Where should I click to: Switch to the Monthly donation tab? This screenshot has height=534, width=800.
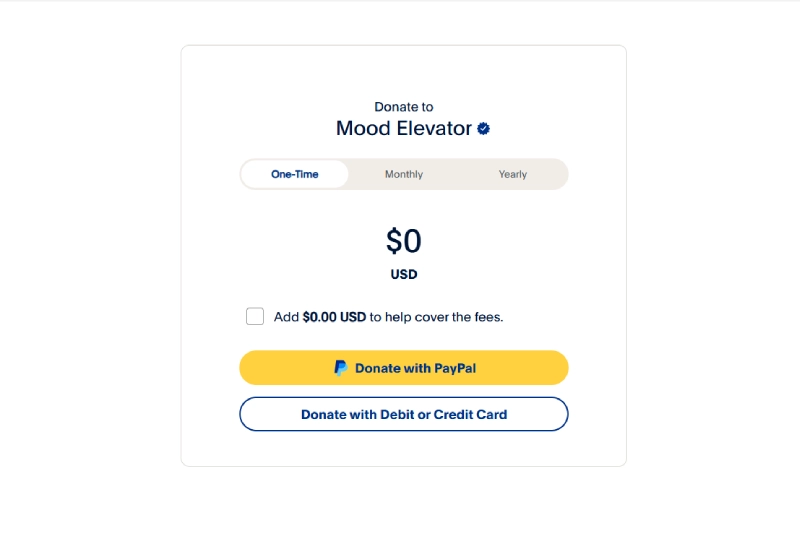point(404,174)
